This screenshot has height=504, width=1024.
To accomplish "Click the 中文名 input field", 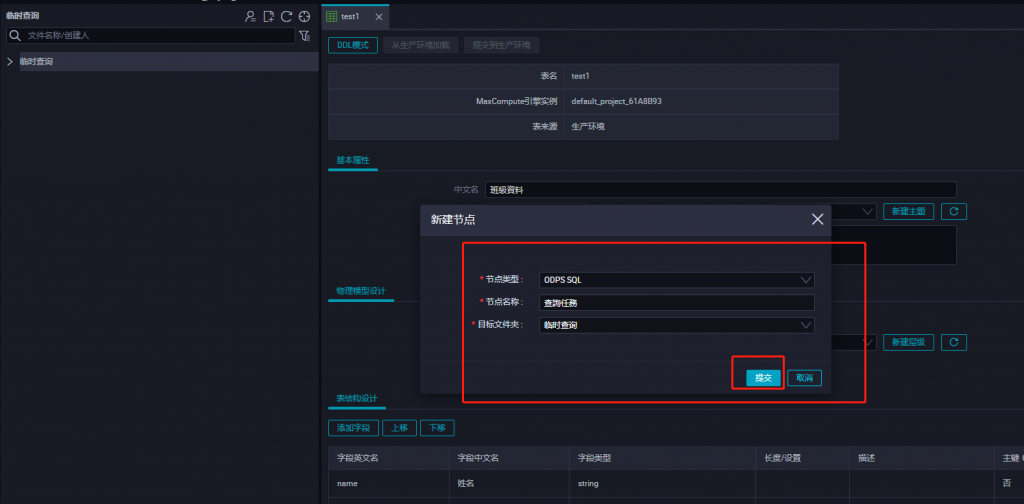I will (x=721, y=190).
